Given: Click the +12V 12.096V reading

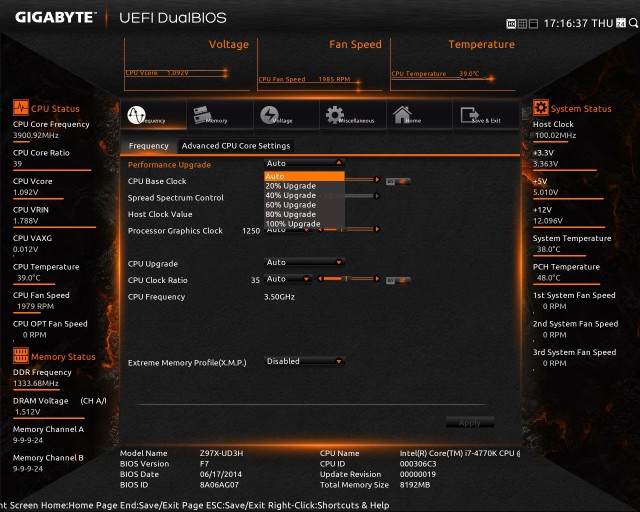Looking at the screenshot, I should pyautogui.click(x=548, y=221).
